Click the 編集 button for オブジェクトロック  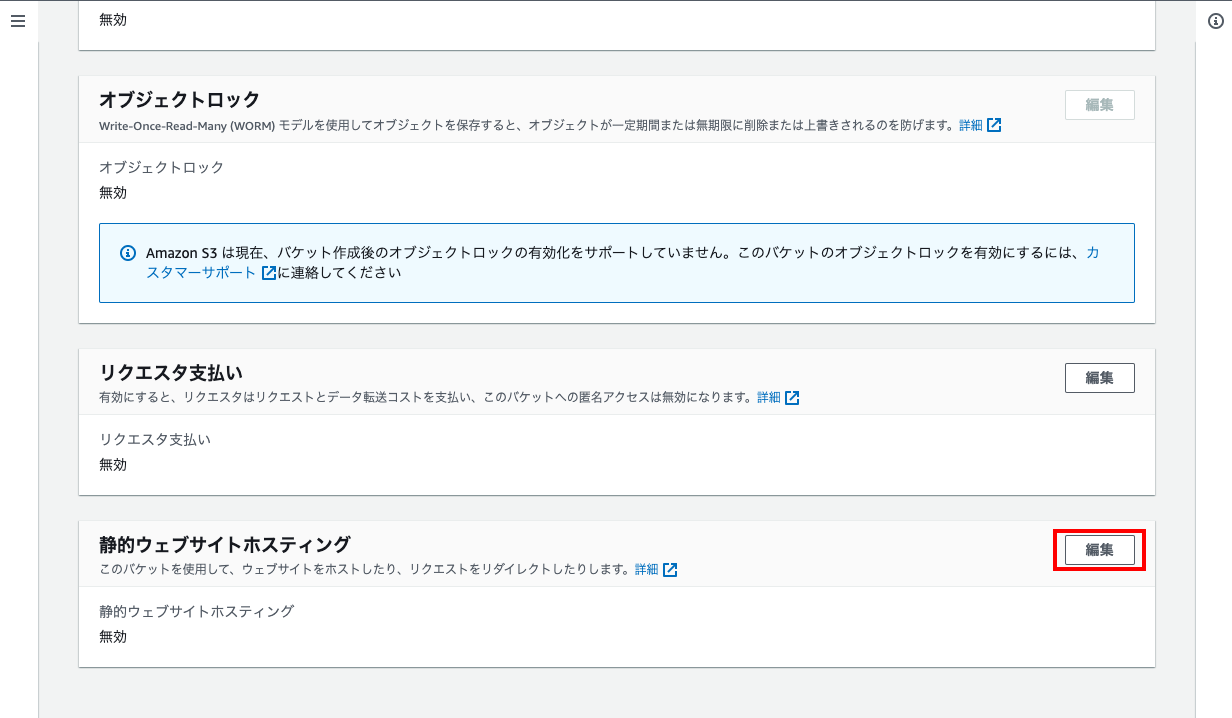[1099, 105]
